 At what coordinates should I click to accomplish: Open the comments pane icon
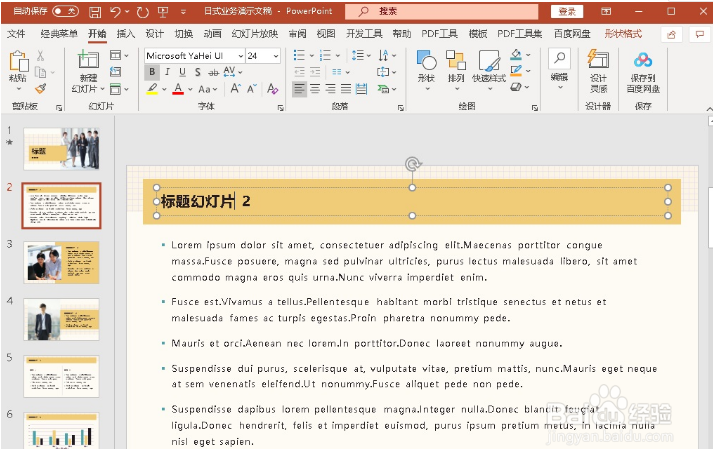pyautogui.click(x=699, y=35)
